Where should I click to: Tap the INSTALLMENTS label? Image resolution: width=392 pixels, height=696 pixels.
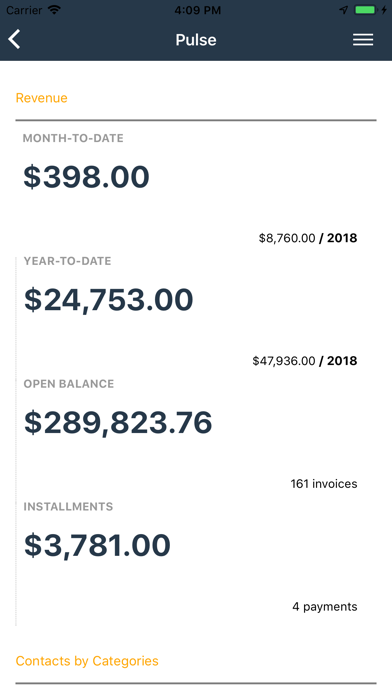[x=68, y=506]
